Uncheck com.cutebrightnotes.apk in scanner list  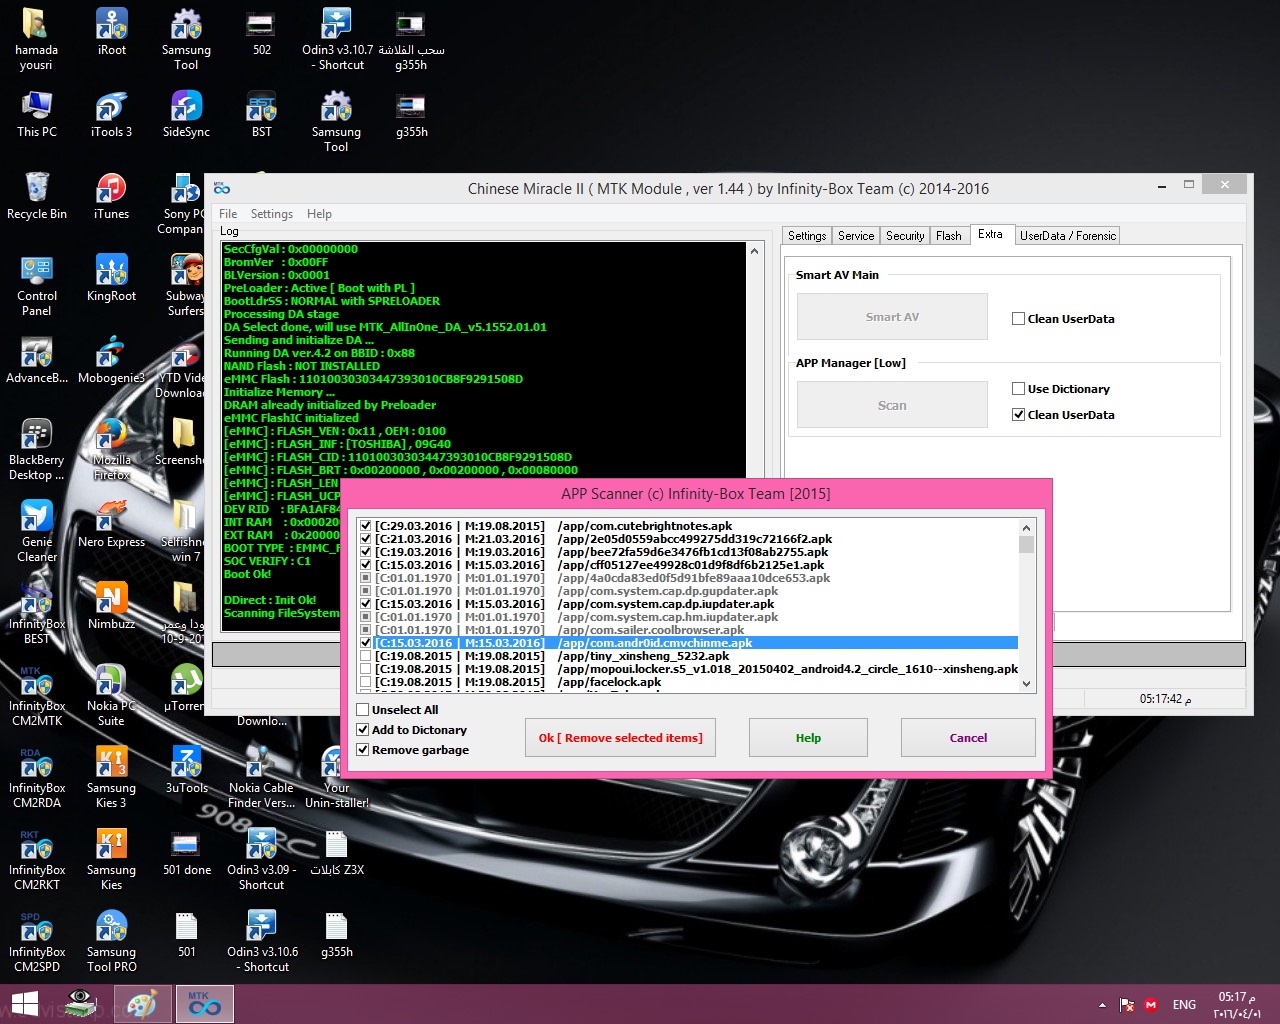366,526
